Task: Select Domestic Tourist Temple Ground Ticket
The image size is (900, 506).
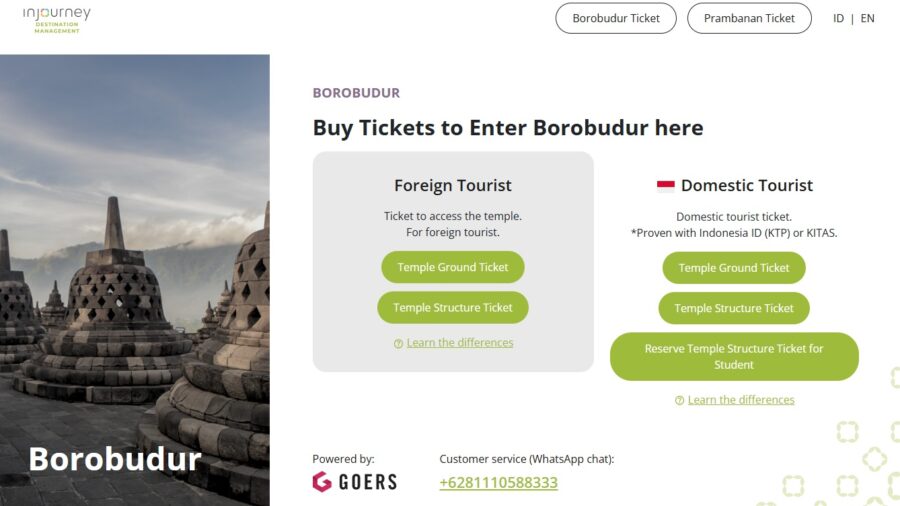Action: pyautogui.click(x=733, y=268)
